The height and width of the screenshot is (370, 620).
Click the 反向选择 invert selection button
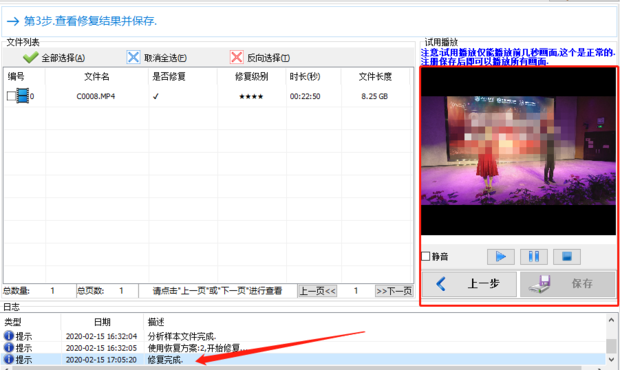(x=260, y=58)
